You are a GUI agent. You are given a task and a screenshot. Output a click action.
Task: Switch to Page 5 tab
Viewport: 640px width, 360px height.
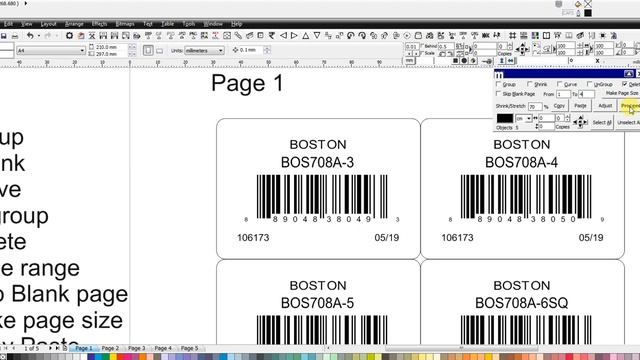tap(189, 348)
